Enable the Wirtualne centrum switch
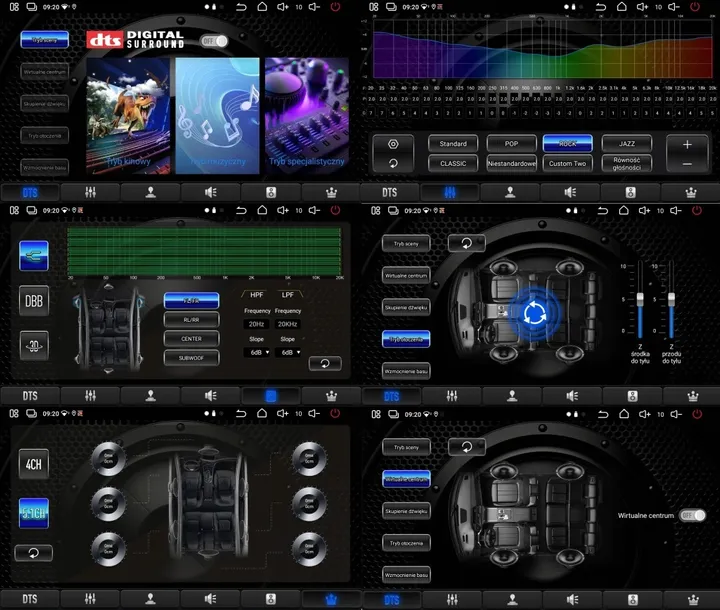The image size is (720, 610). pyautogui.click(x=691, y=515)
